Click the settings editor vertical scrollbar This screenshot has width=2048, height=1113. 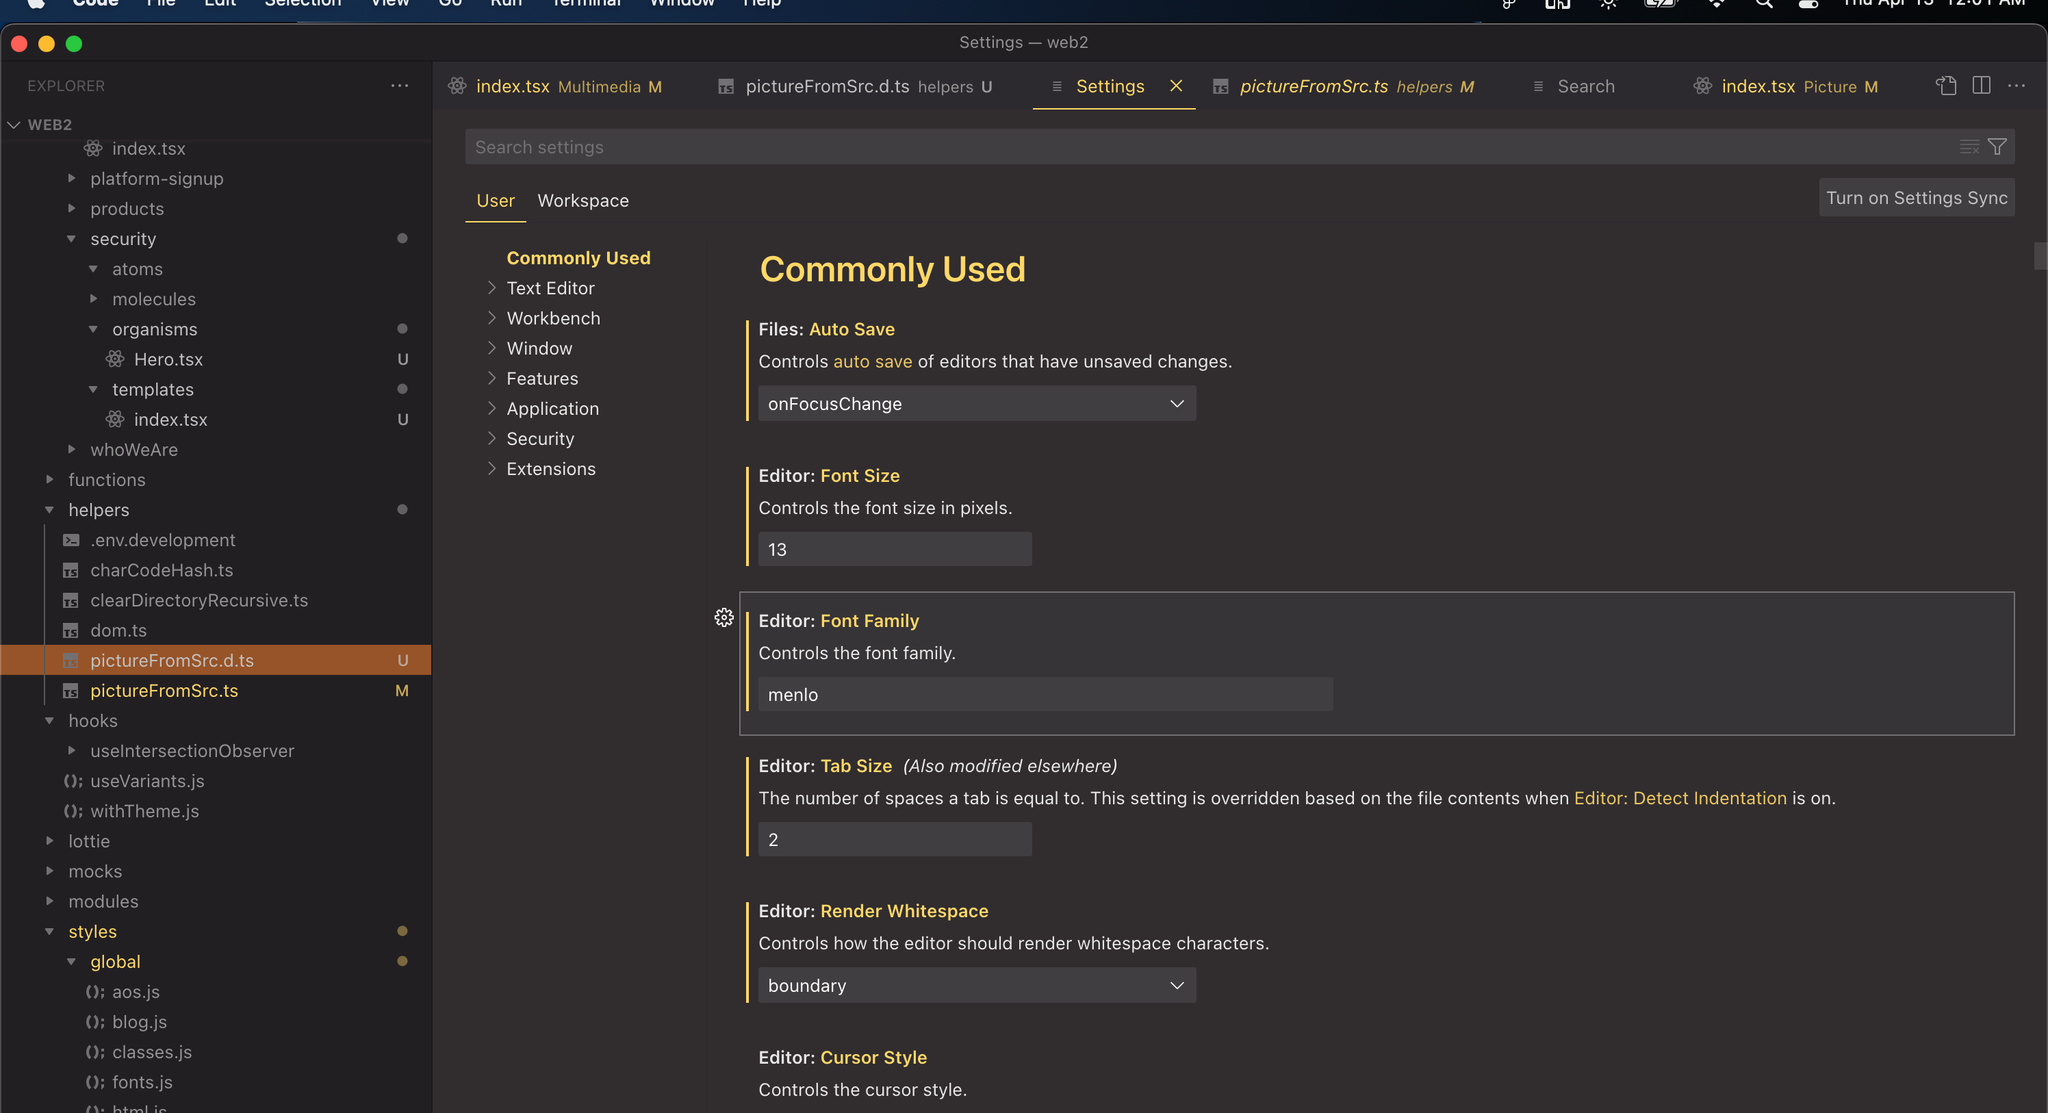2040,256
